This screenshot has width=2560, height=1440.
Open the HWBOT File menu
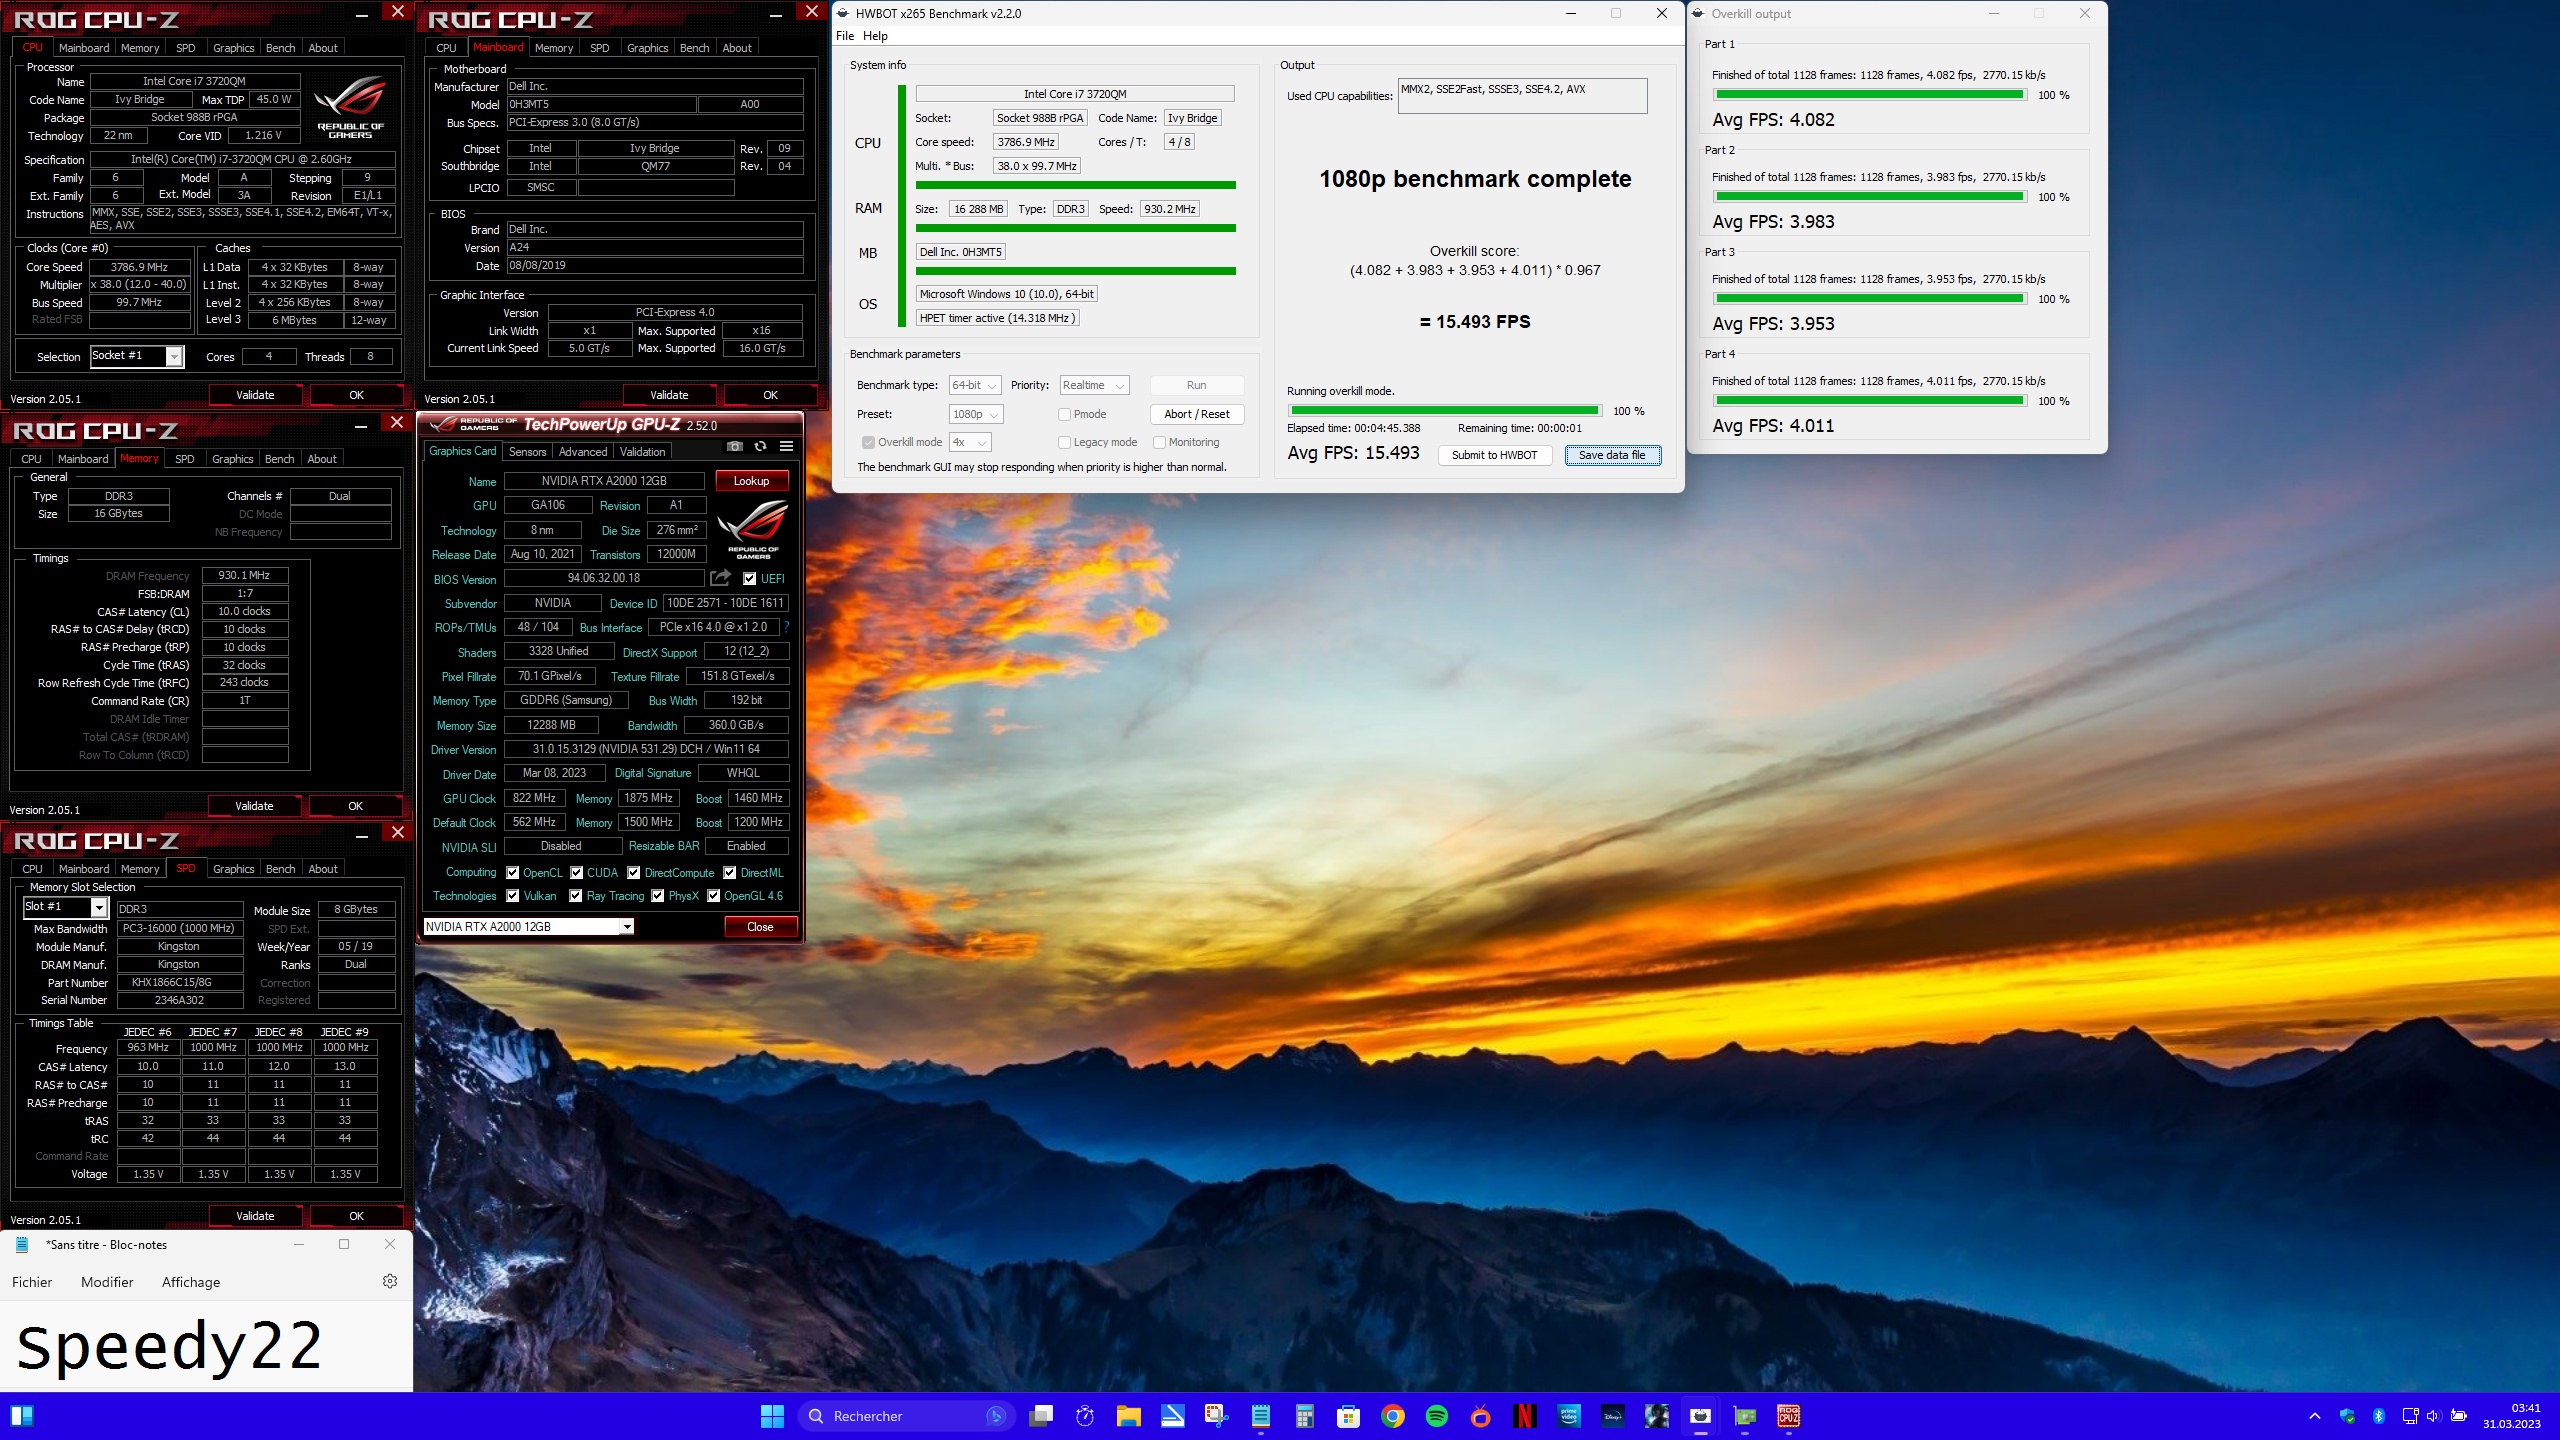pos(845,36)
